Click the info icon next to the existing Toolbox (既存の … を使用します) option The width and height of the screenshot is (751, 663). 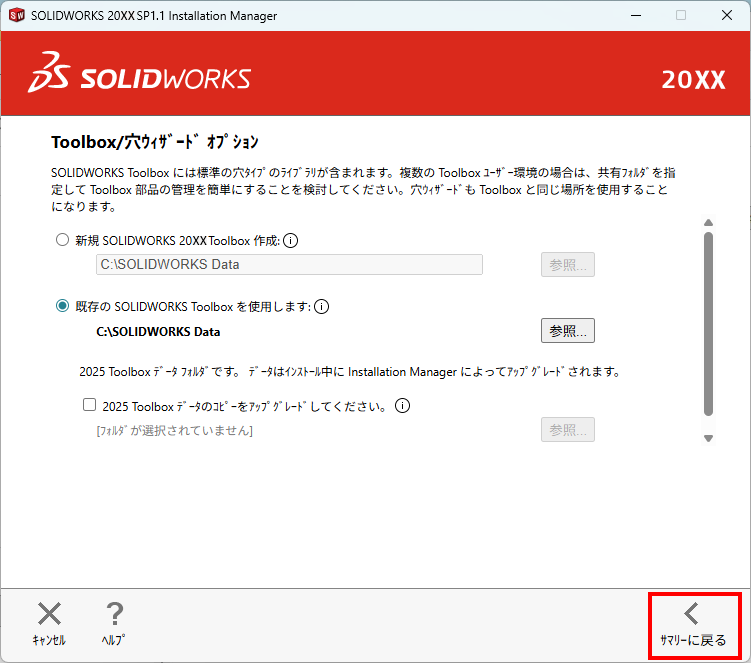point(321,306)
